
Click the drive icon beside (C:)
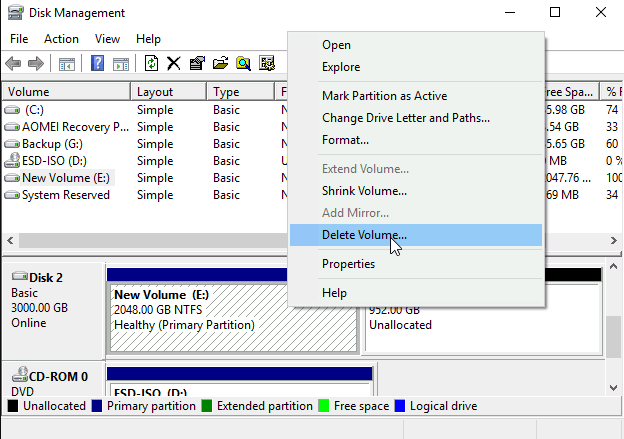click(x=12, y=110)
